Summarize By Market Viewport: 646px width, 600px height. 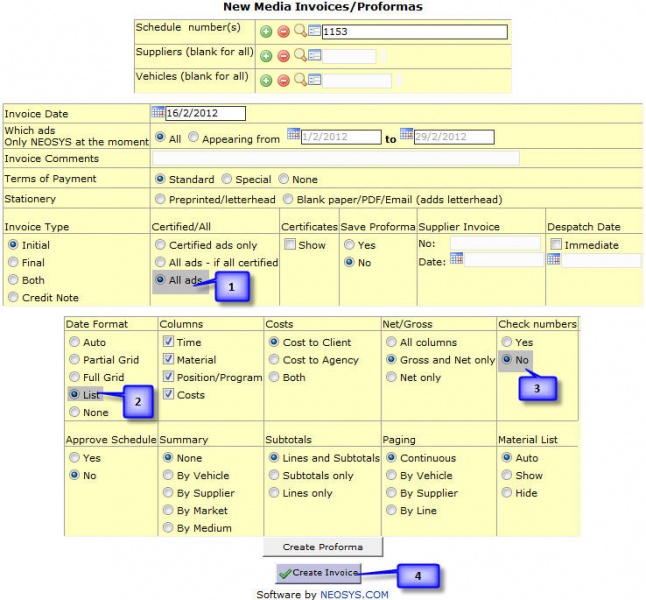tap(168, 510)
